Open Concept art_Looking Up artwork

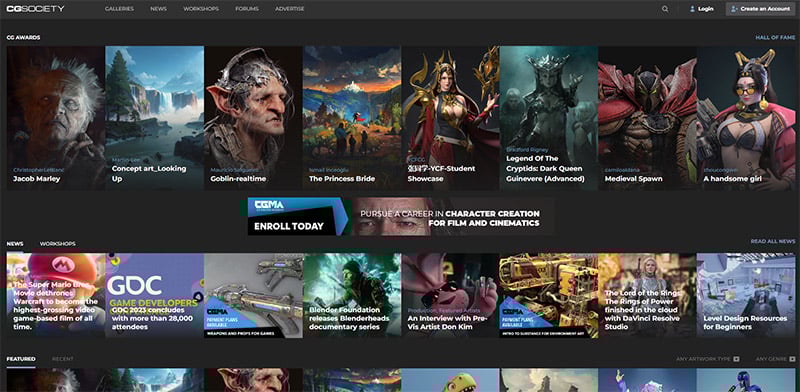click(154, 118)
